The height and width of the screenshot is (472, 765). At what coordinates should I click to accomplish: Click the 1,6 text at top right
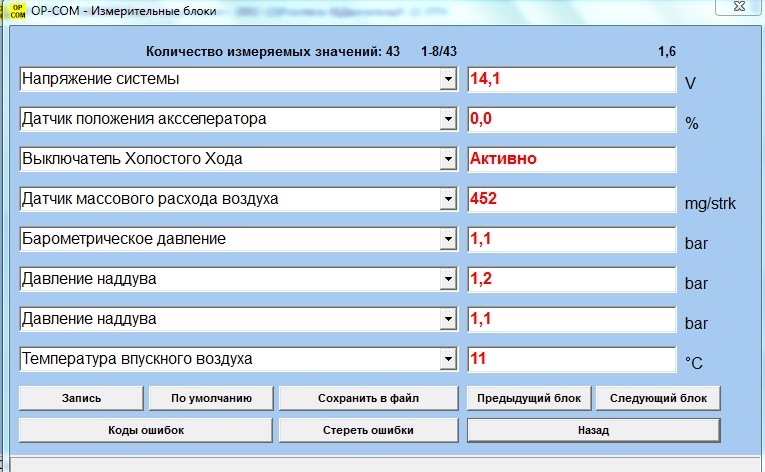[x=666, y=51]
